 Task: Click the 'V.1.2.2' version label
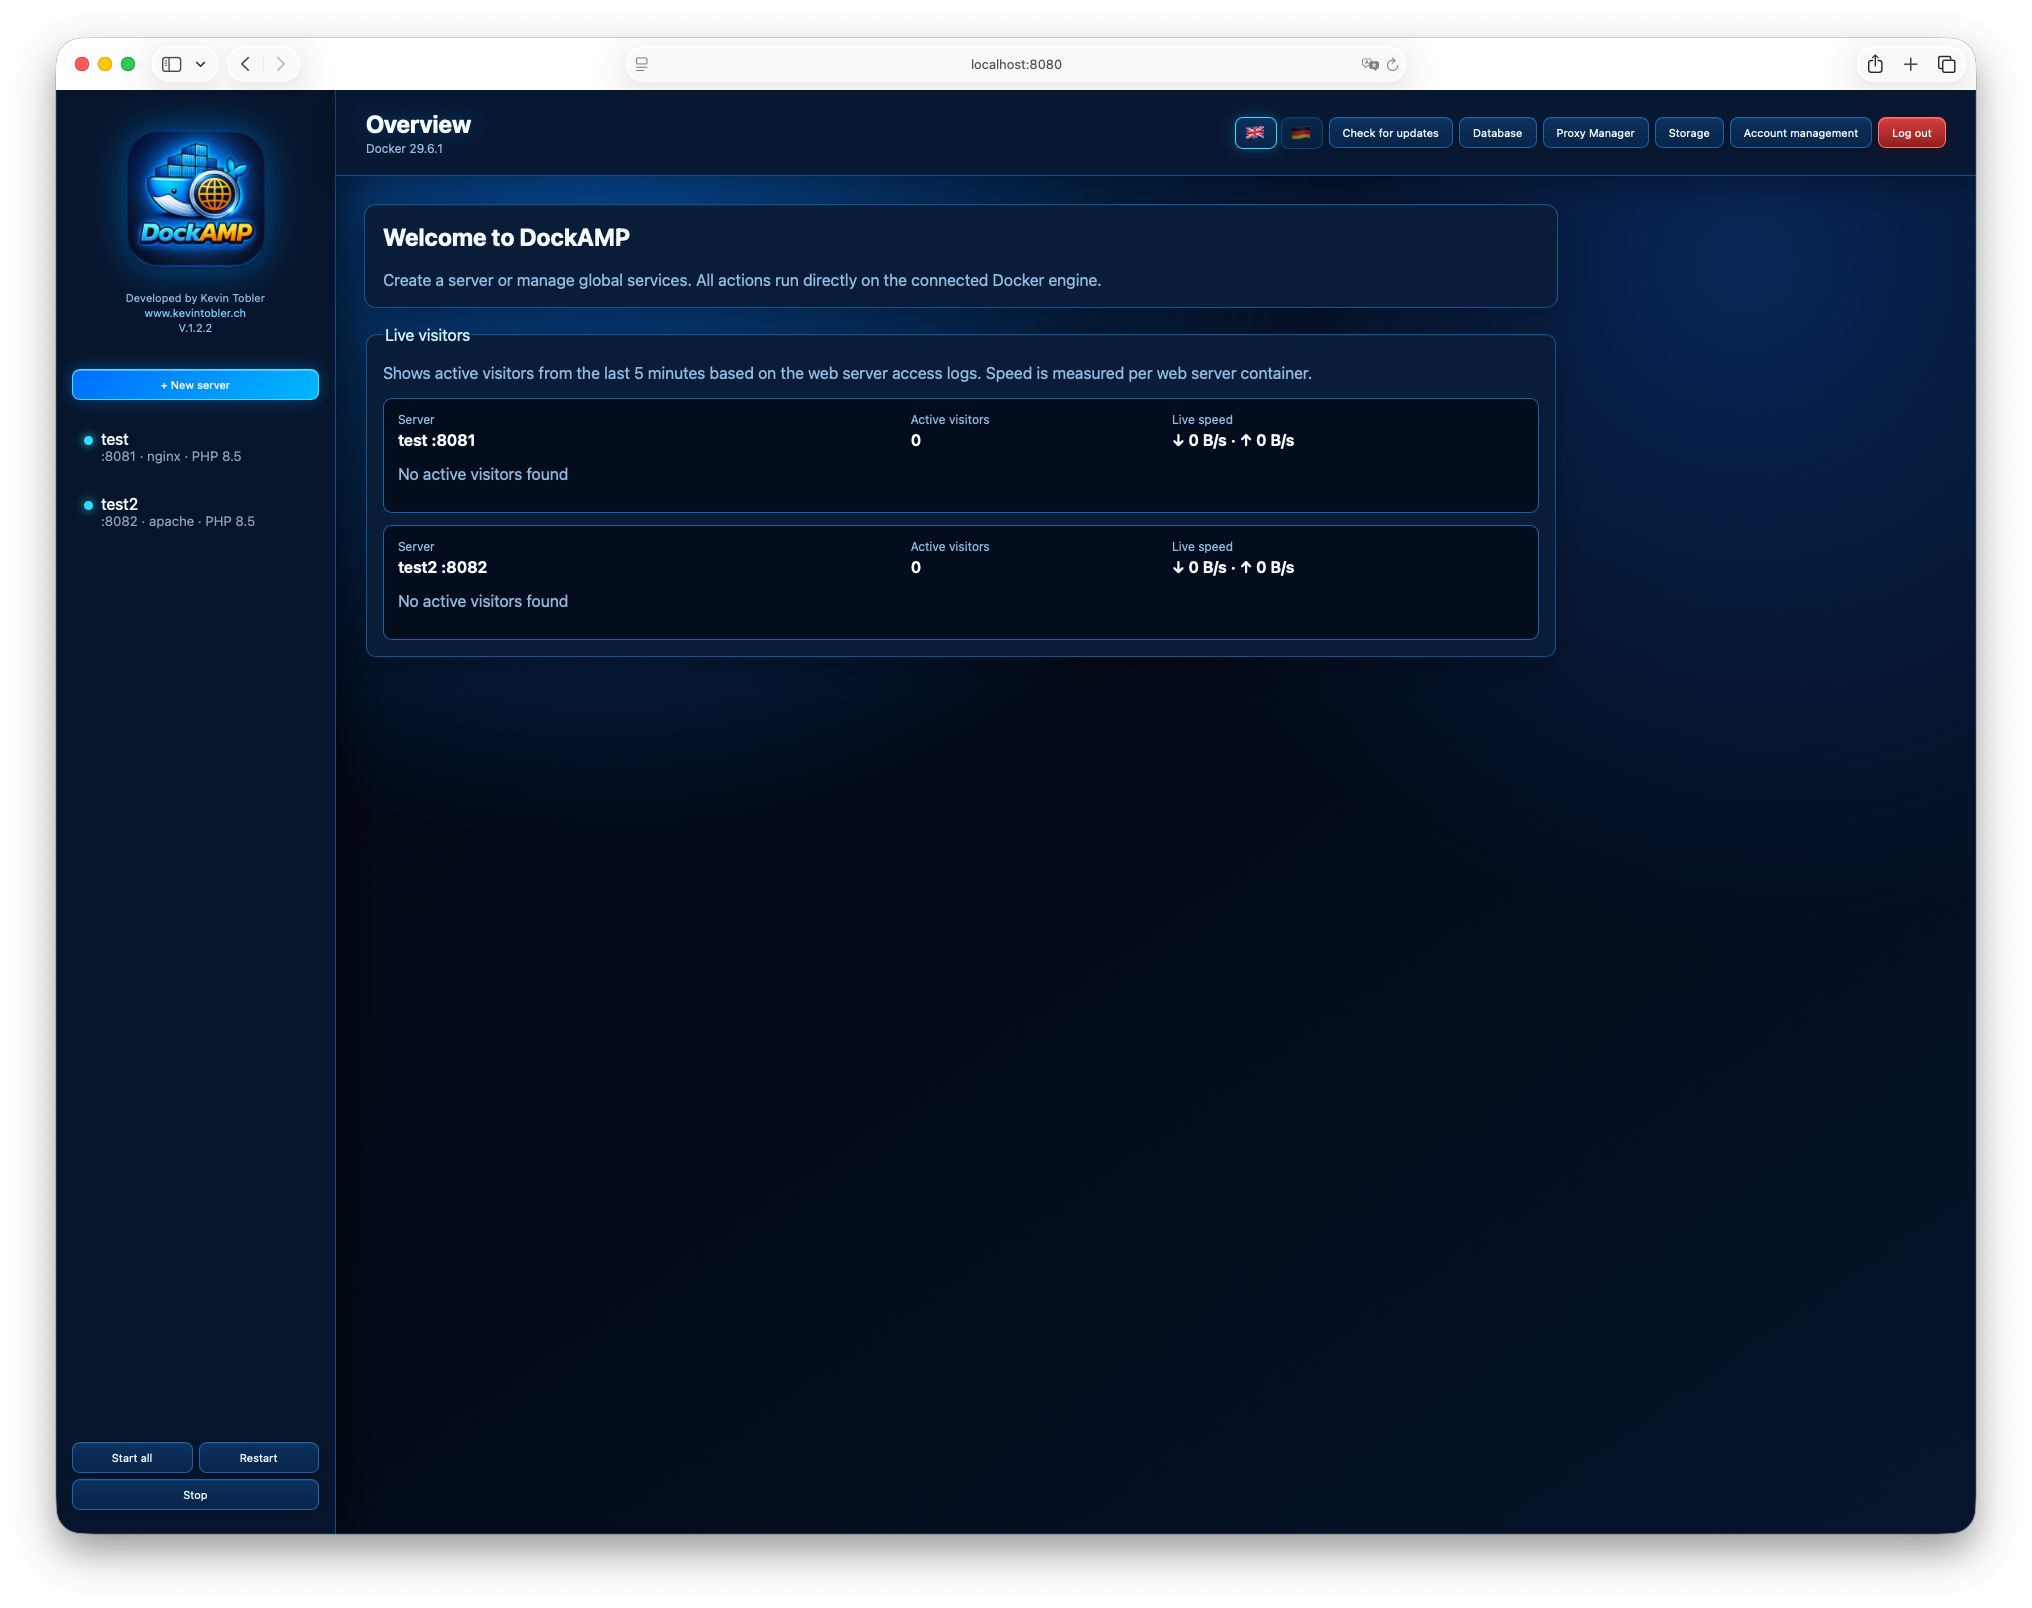coord(195,328)
